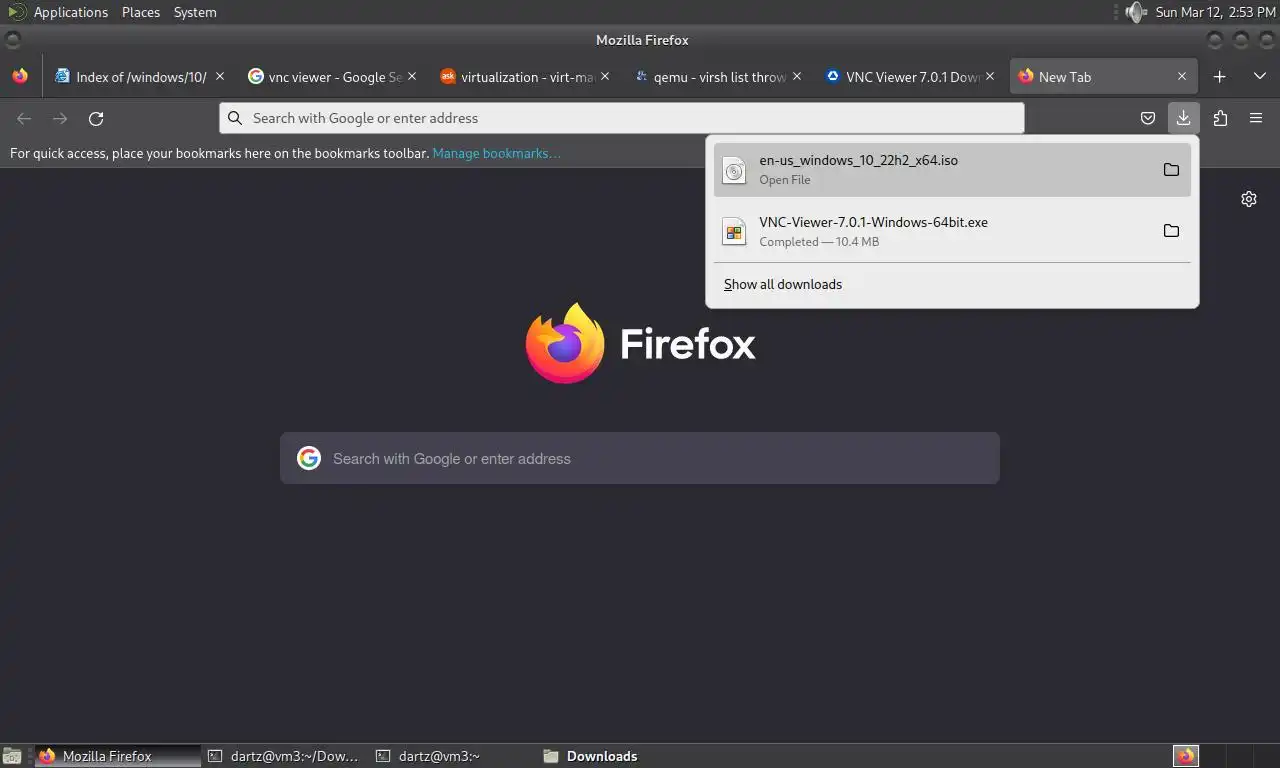Viewport: 1280px width, 768px height.
Task: Click the Firefox notification tray icon
Action: (1186, 756)
